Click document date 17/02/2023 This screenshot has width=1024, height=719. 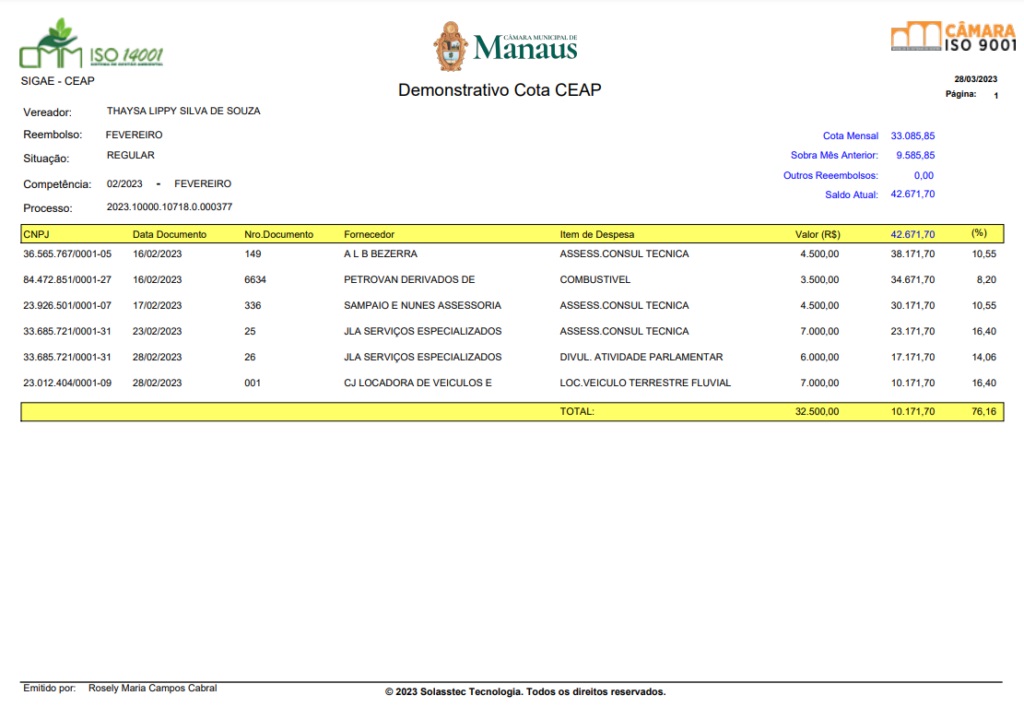point(157,306)
